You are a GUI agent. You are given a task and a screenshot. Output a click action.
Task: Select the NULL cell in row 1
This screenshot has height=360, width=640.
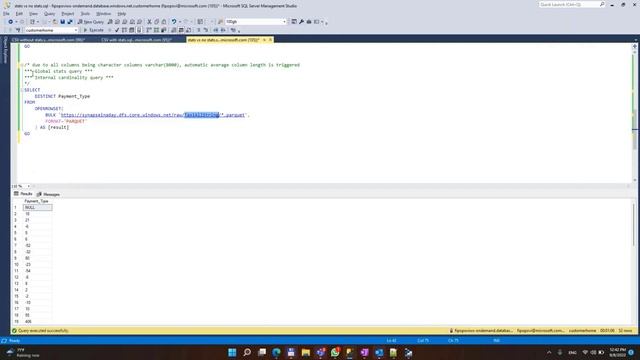pos(37,208)
